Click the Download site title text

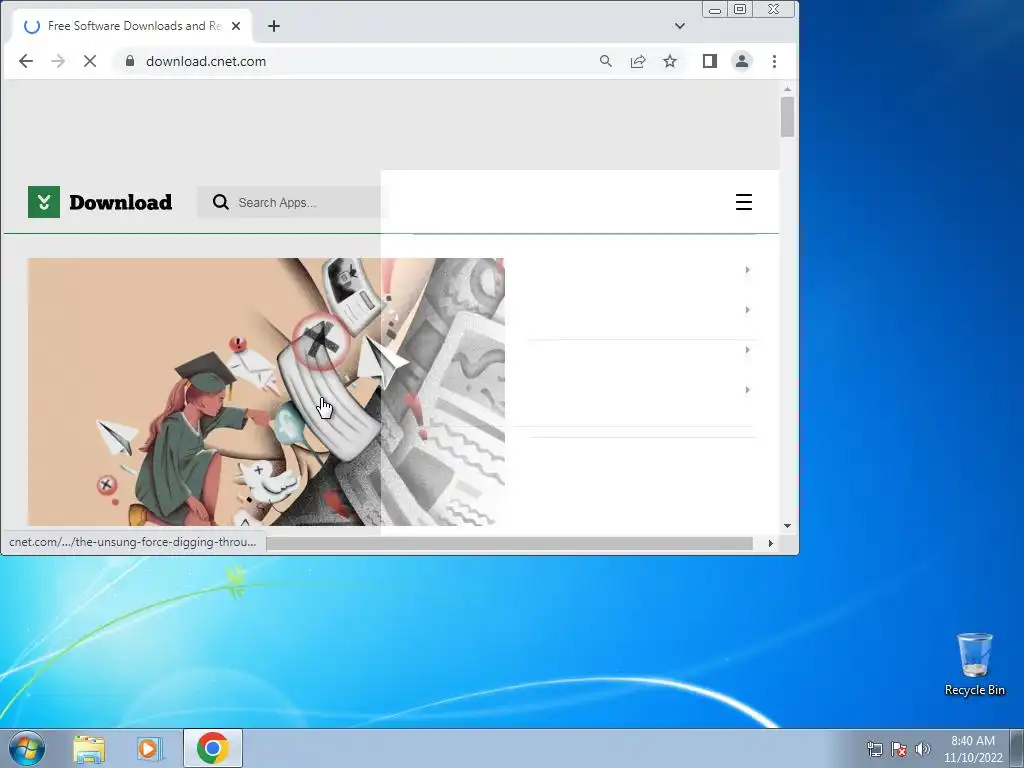point(121,202)
